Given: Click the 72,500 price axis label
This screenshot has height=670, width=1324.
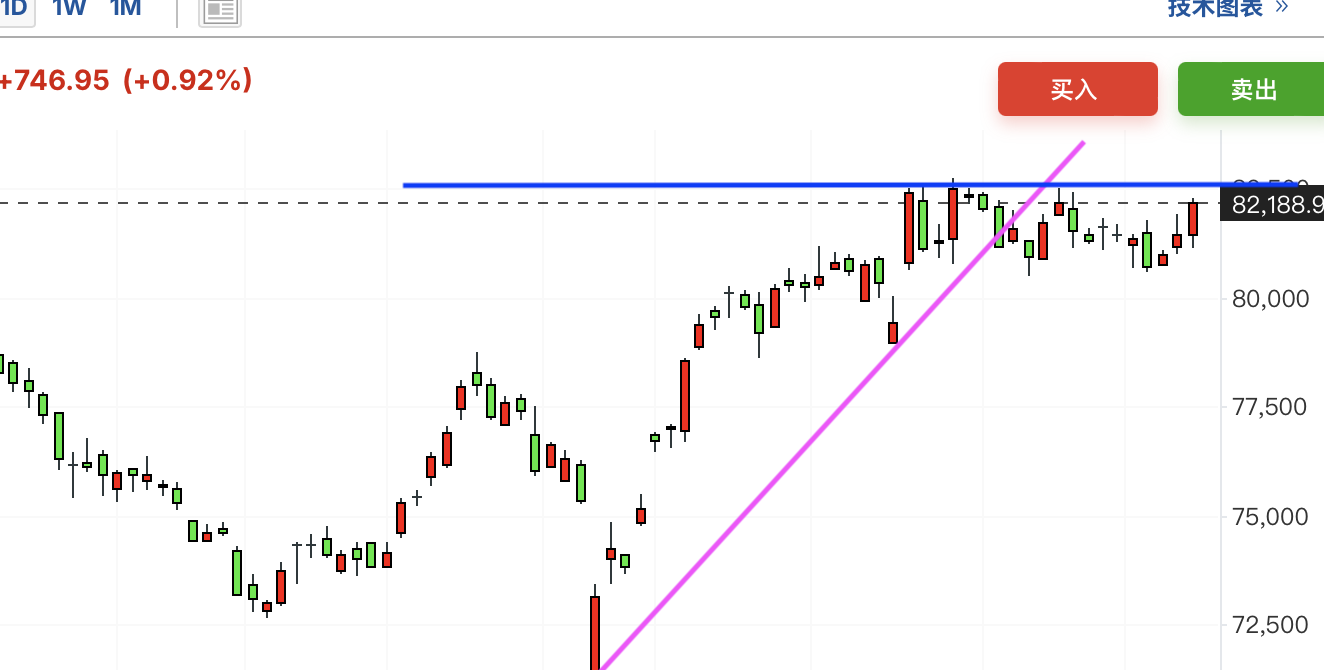Looking at the screenshot, I should coord(1266,625).
